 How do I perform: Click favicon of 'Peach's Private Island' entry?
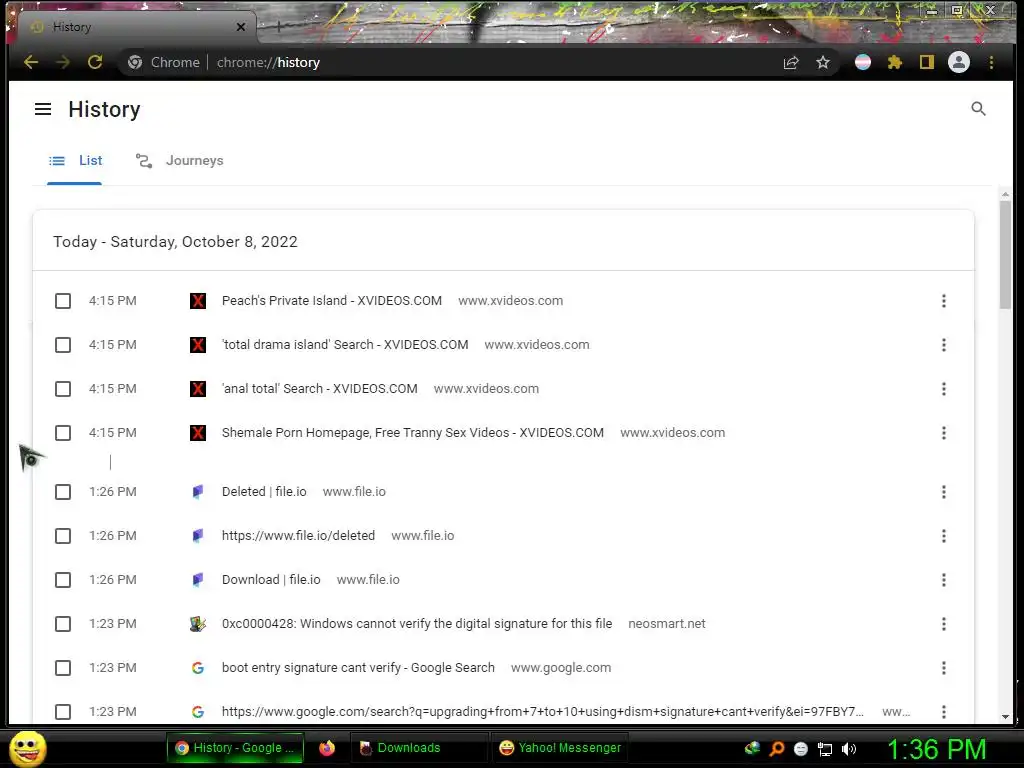[198, 301]
